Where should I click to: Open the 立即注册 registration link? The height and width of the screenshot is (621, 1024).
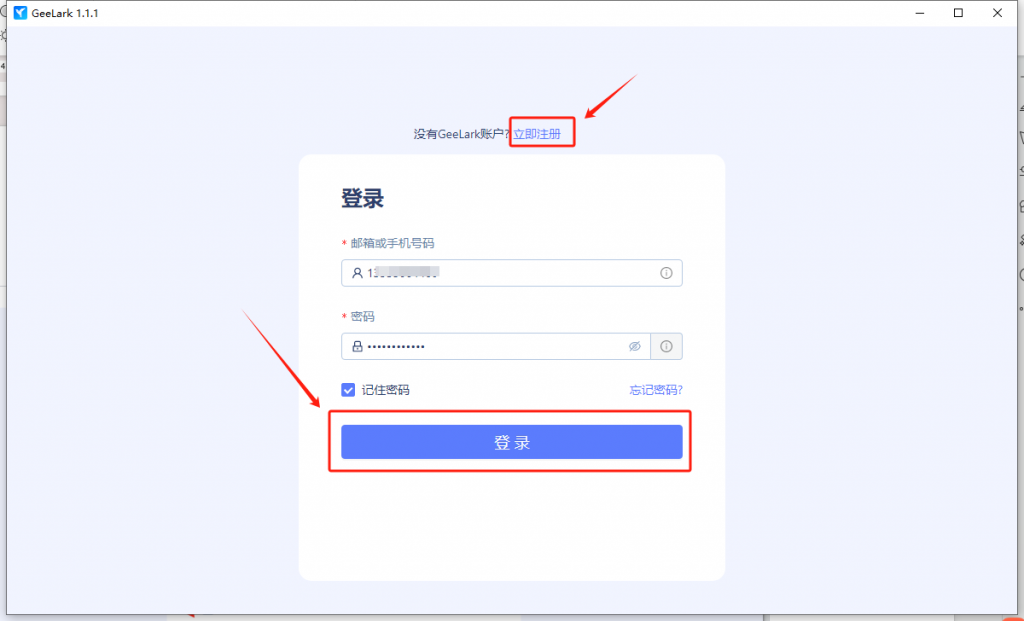coord(537,134)
